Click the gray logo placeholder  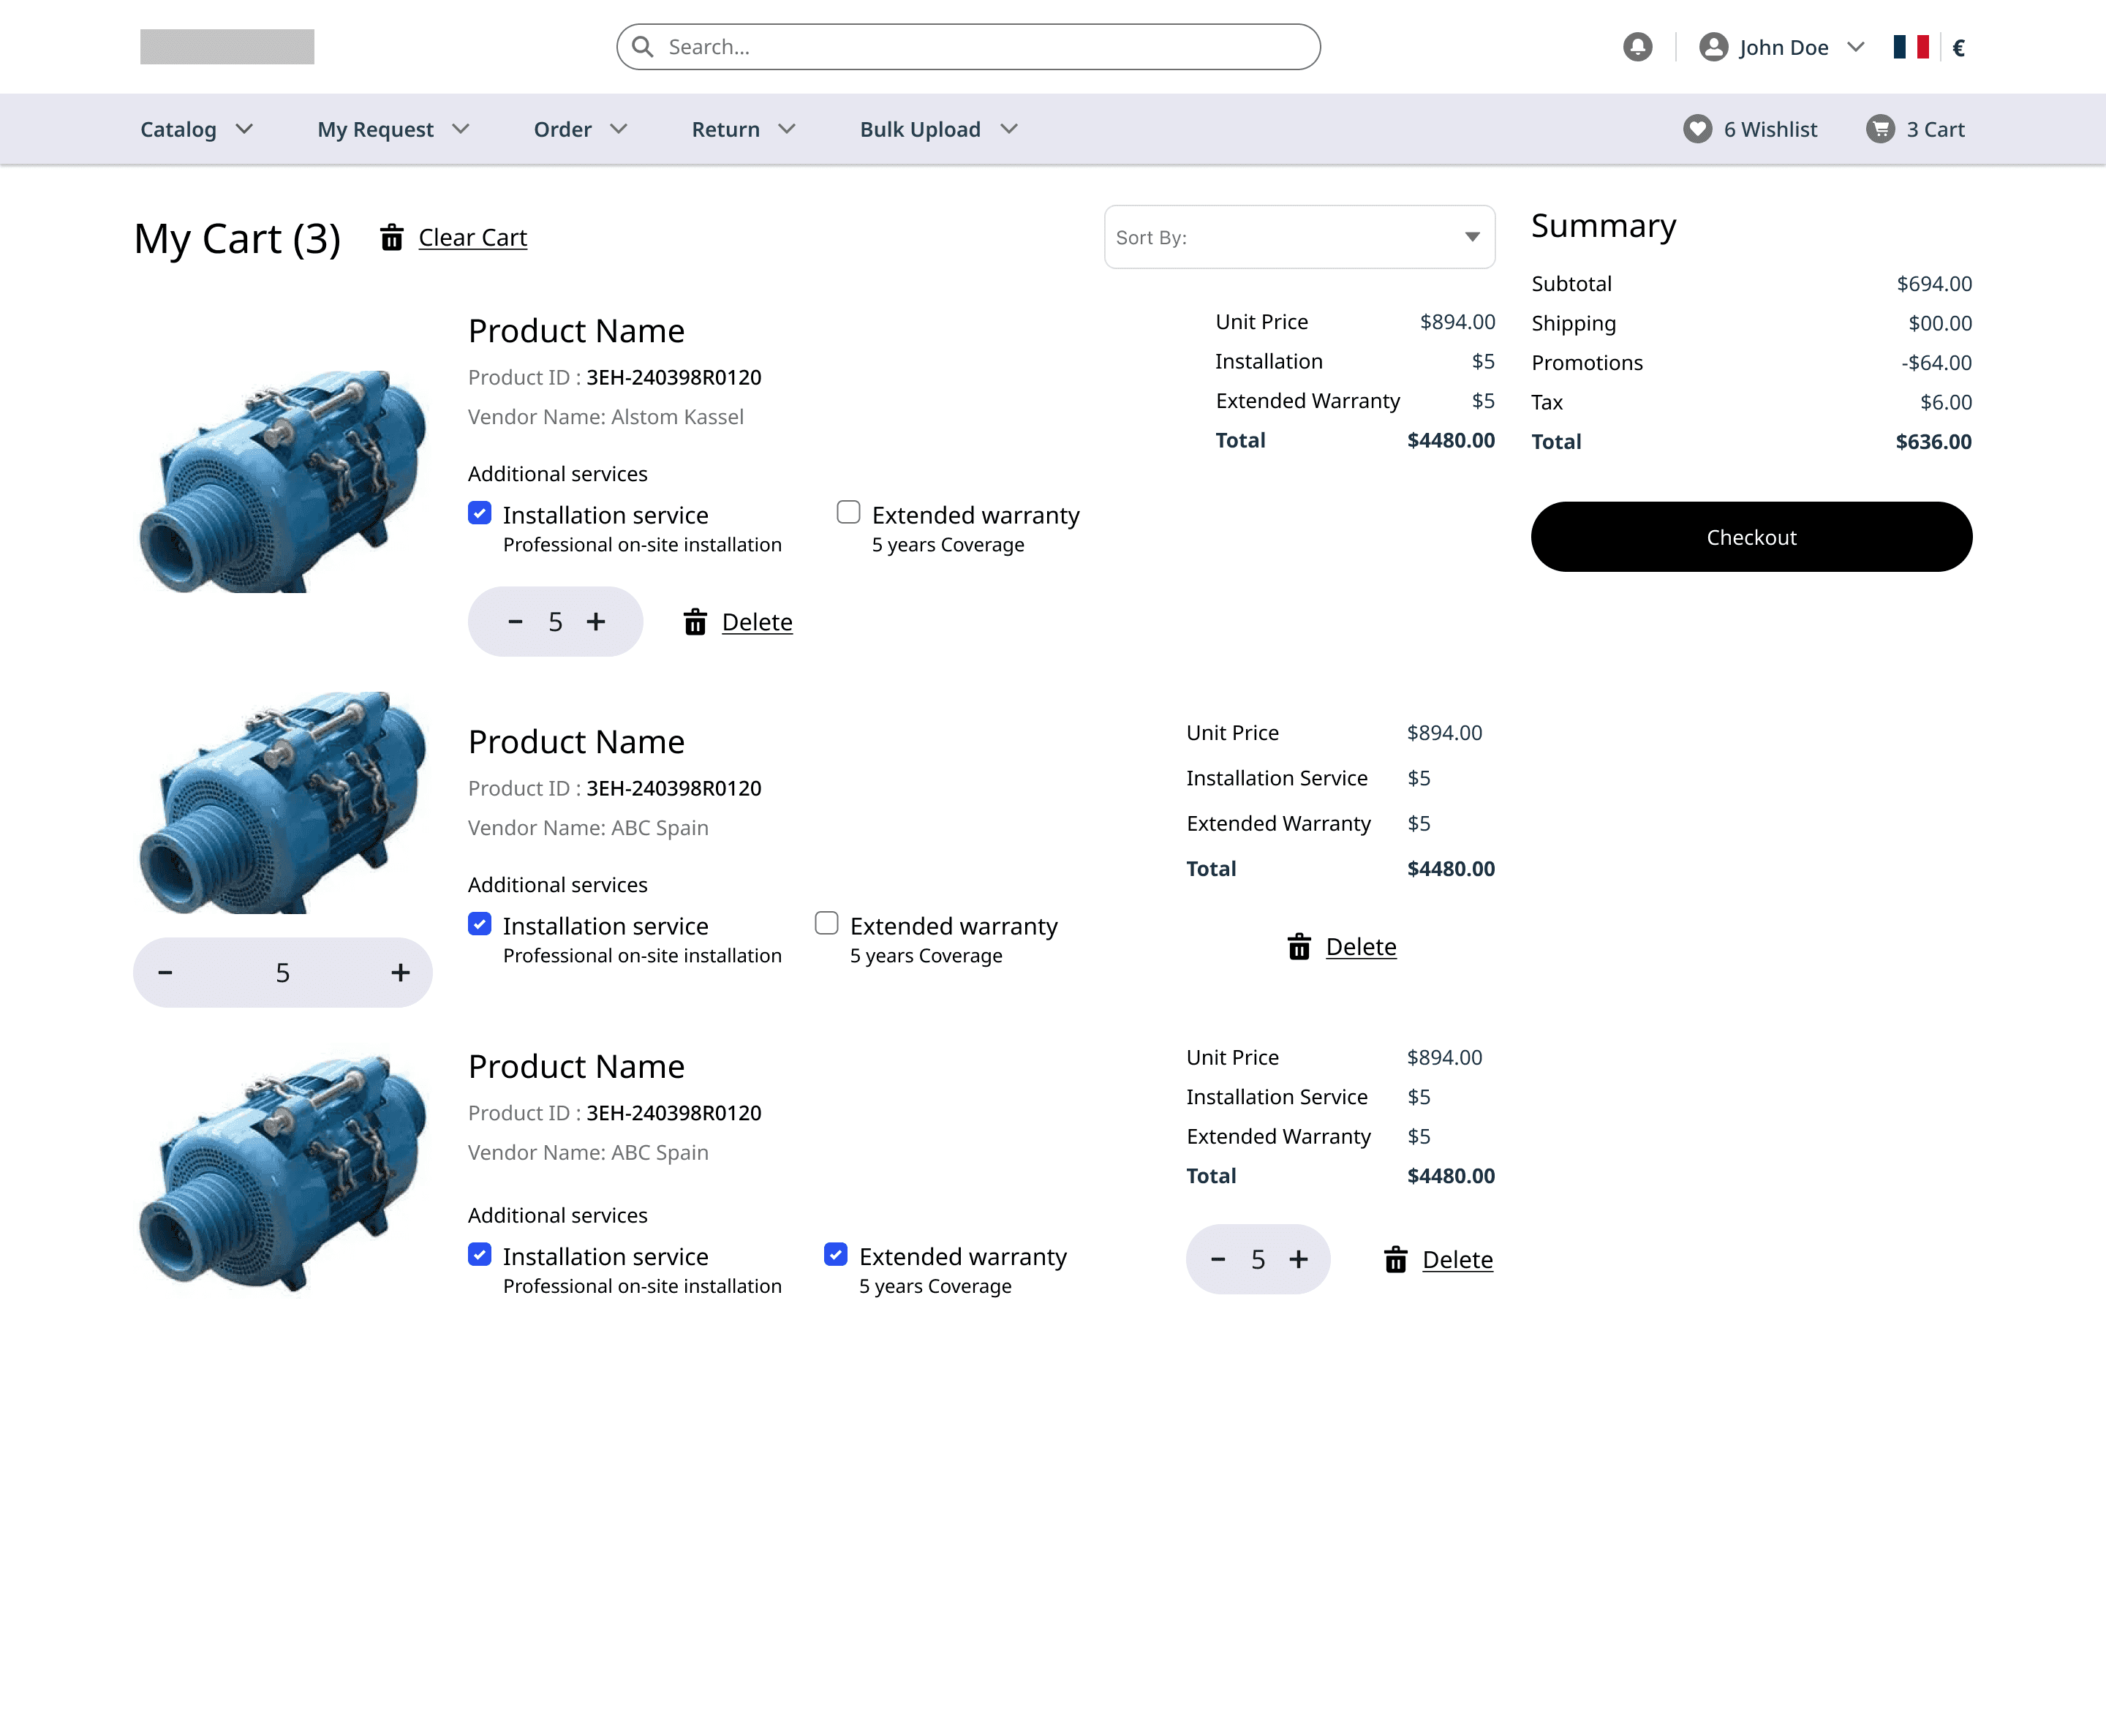[x=227, y=47]
